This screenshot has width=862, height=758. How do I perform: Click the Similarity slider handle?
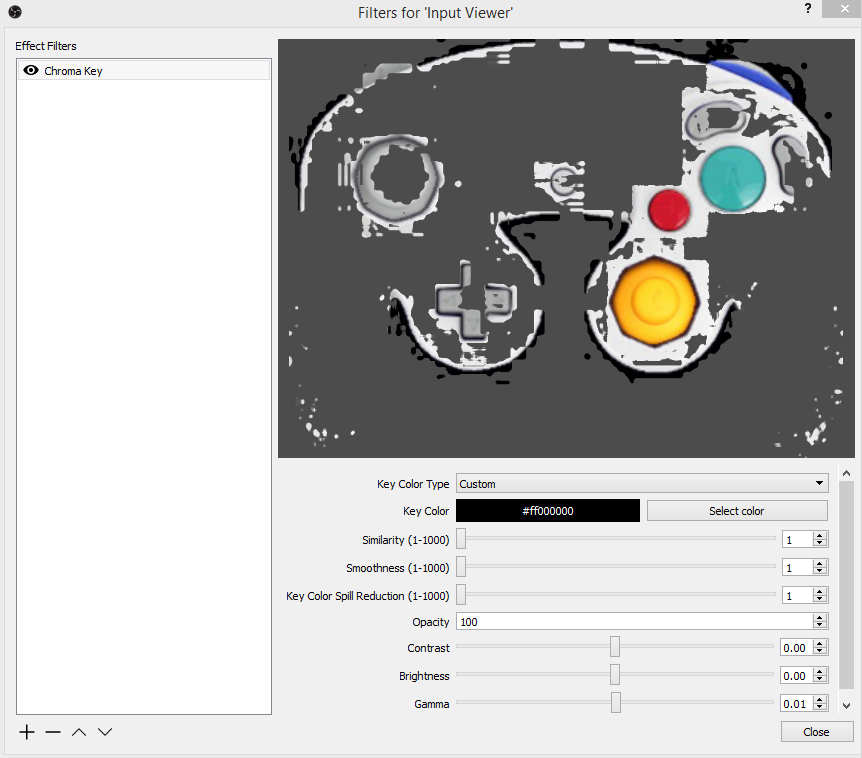tap(461, 539)
